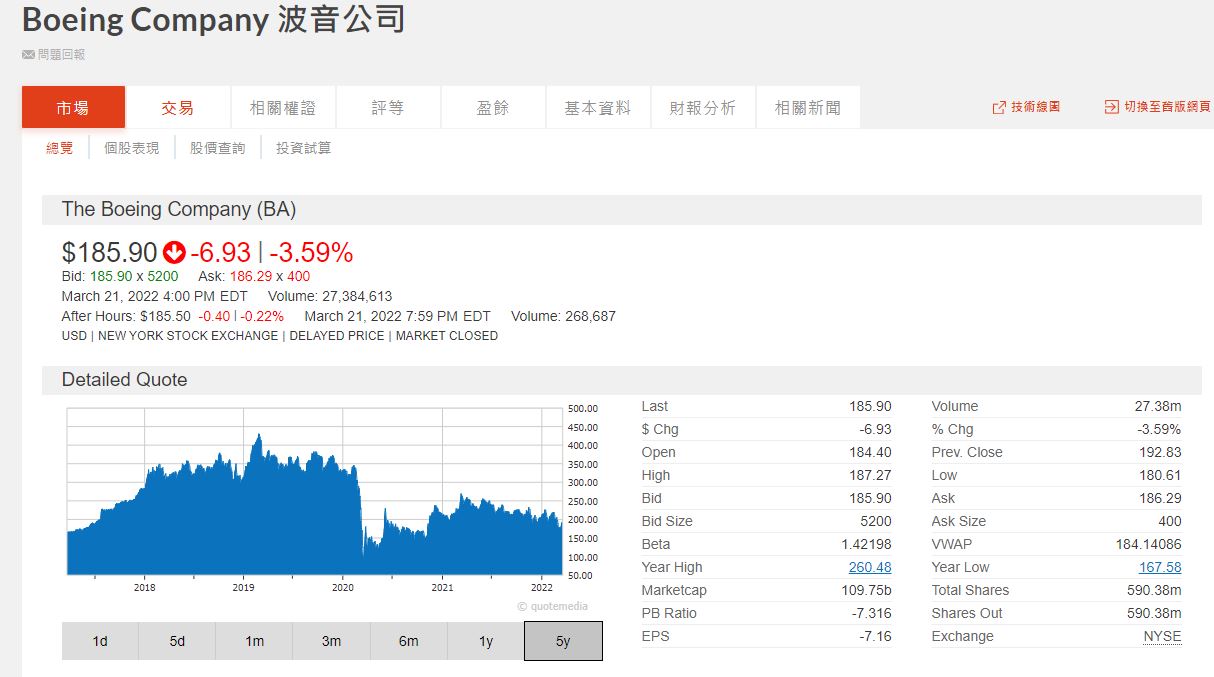Open the 投資試算 sub-tab
Image resolution: width=1214 pixels, height=677 pixels.
[x=303, y=148]
